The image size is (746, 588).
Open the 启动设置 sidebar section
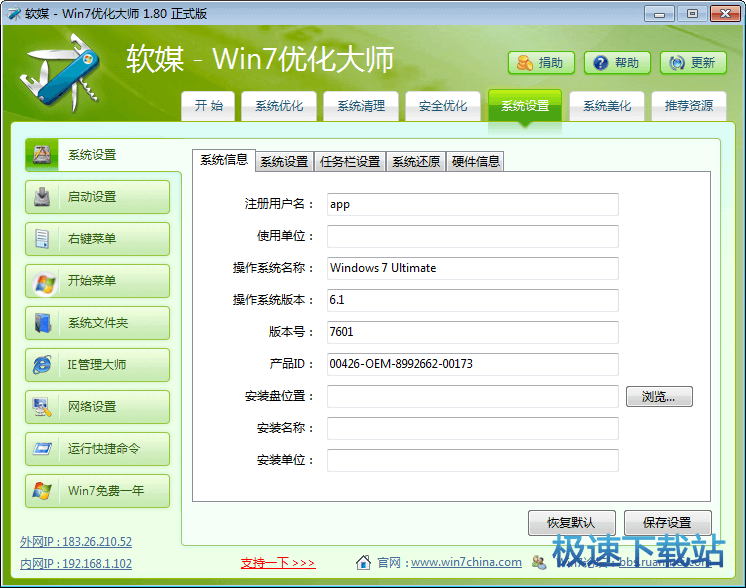point(98,196)
